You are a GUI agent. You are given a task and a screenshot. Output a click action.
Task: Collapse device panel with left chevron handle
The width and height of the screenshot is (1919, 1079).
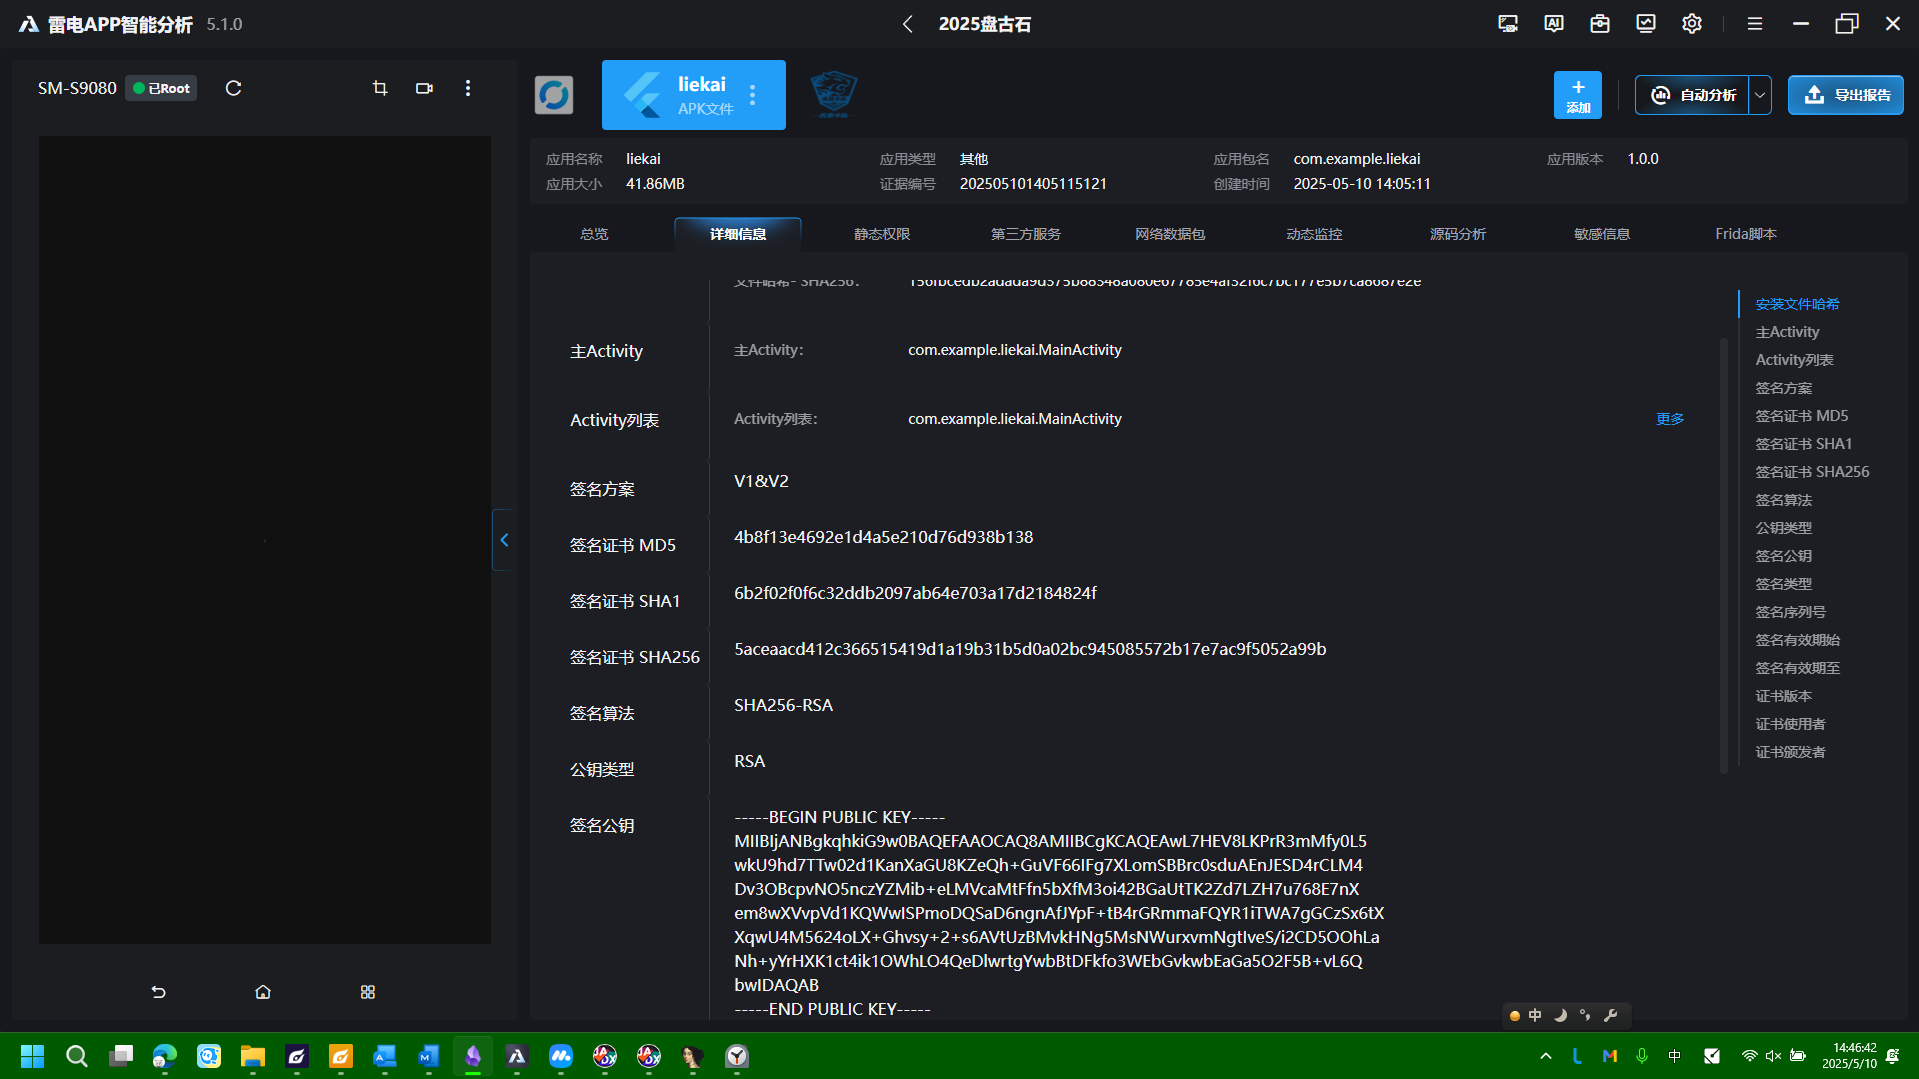503,540
